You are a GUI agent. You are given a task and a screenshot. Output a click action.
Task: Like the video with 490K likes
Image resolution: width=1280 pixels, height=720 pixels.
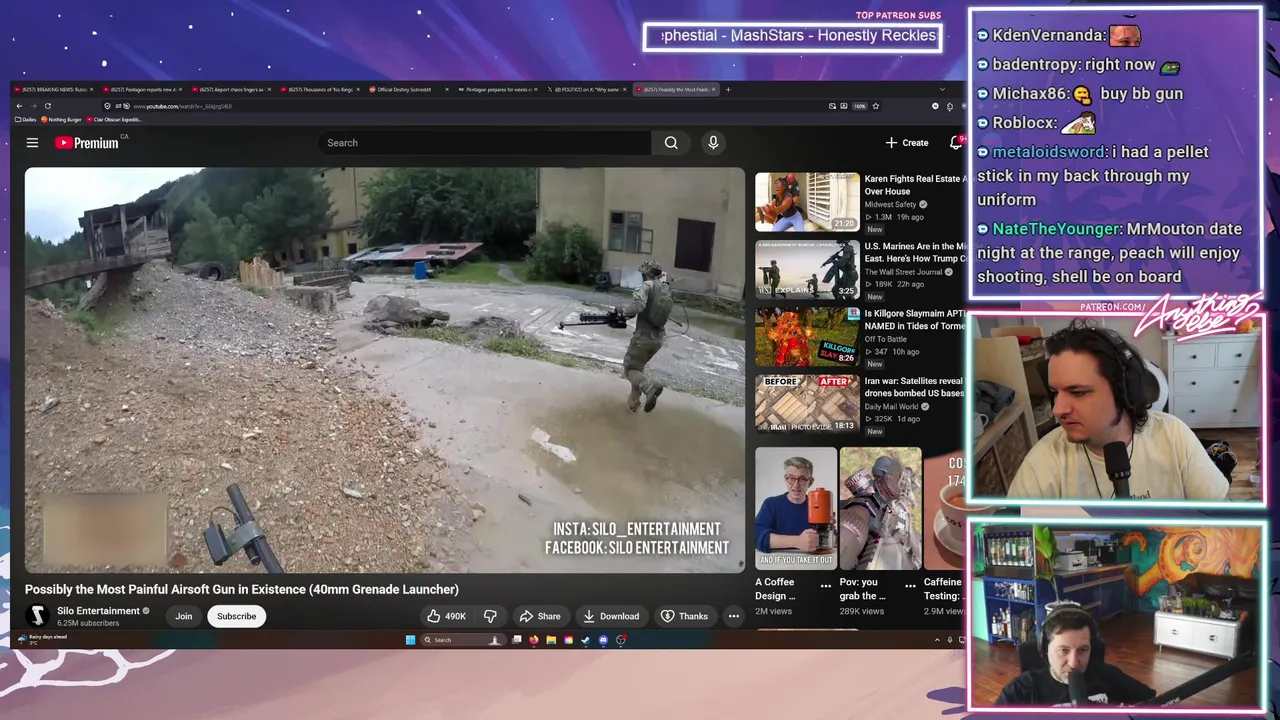(446, 616)
